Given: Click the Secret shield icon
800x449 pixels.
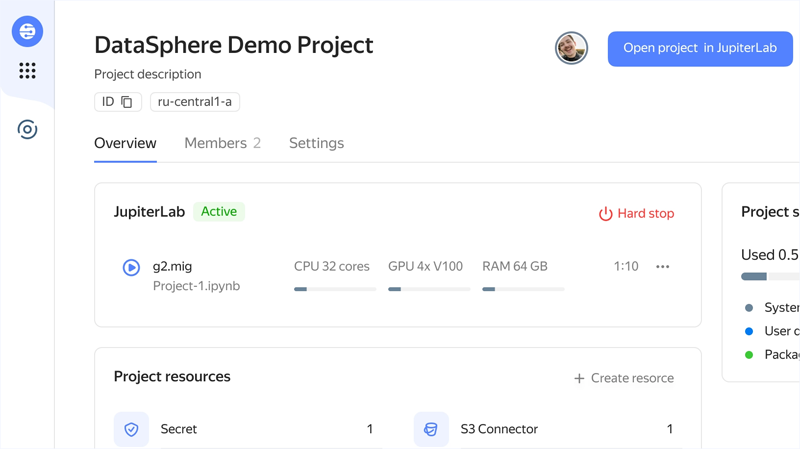Looking at the screenshot, I should click(x=131, y=429).
